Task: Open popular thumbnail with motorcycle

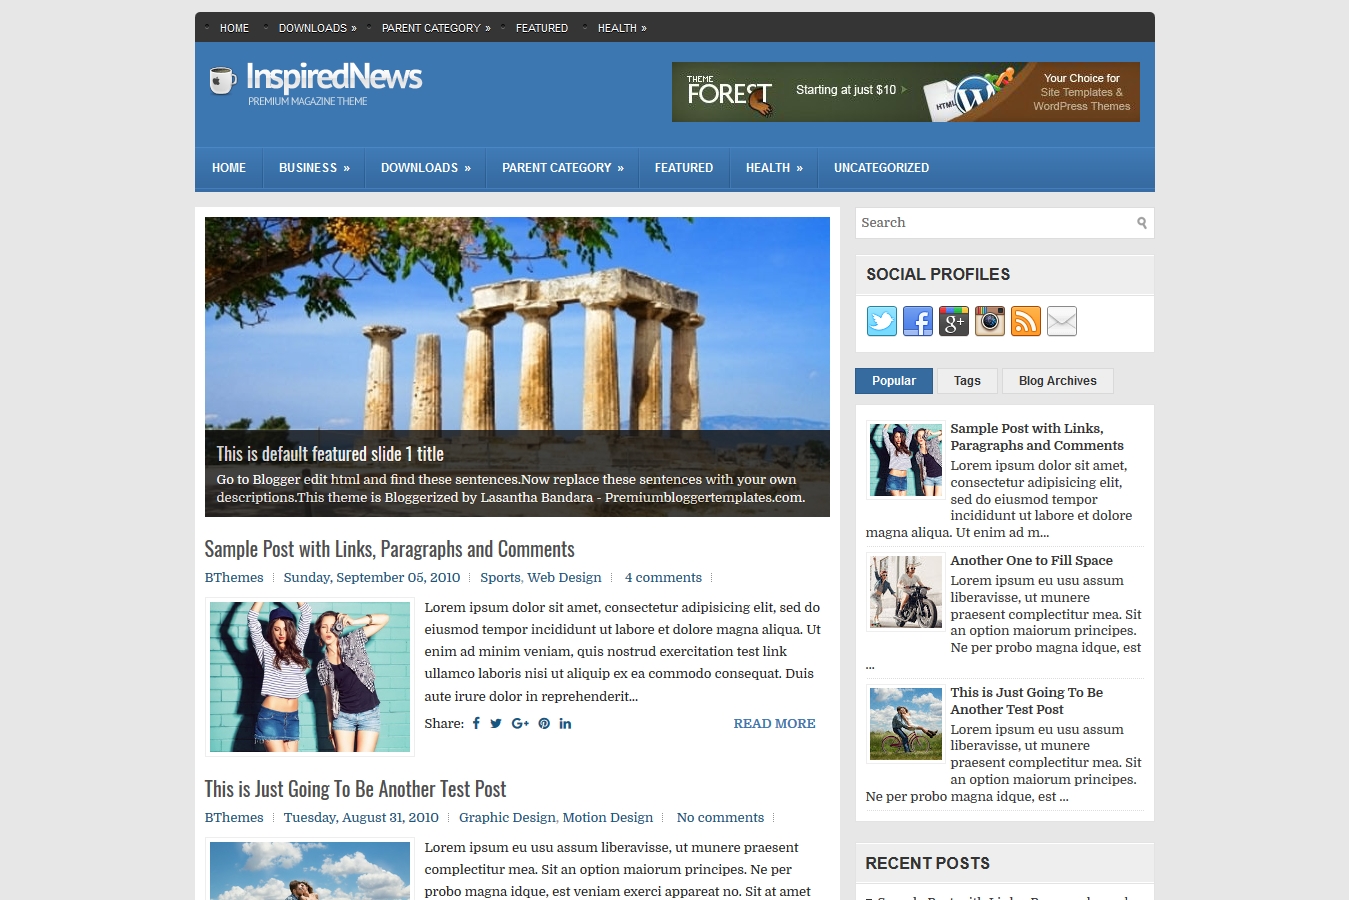Action: pyautogui.click(x=906, y=592)
